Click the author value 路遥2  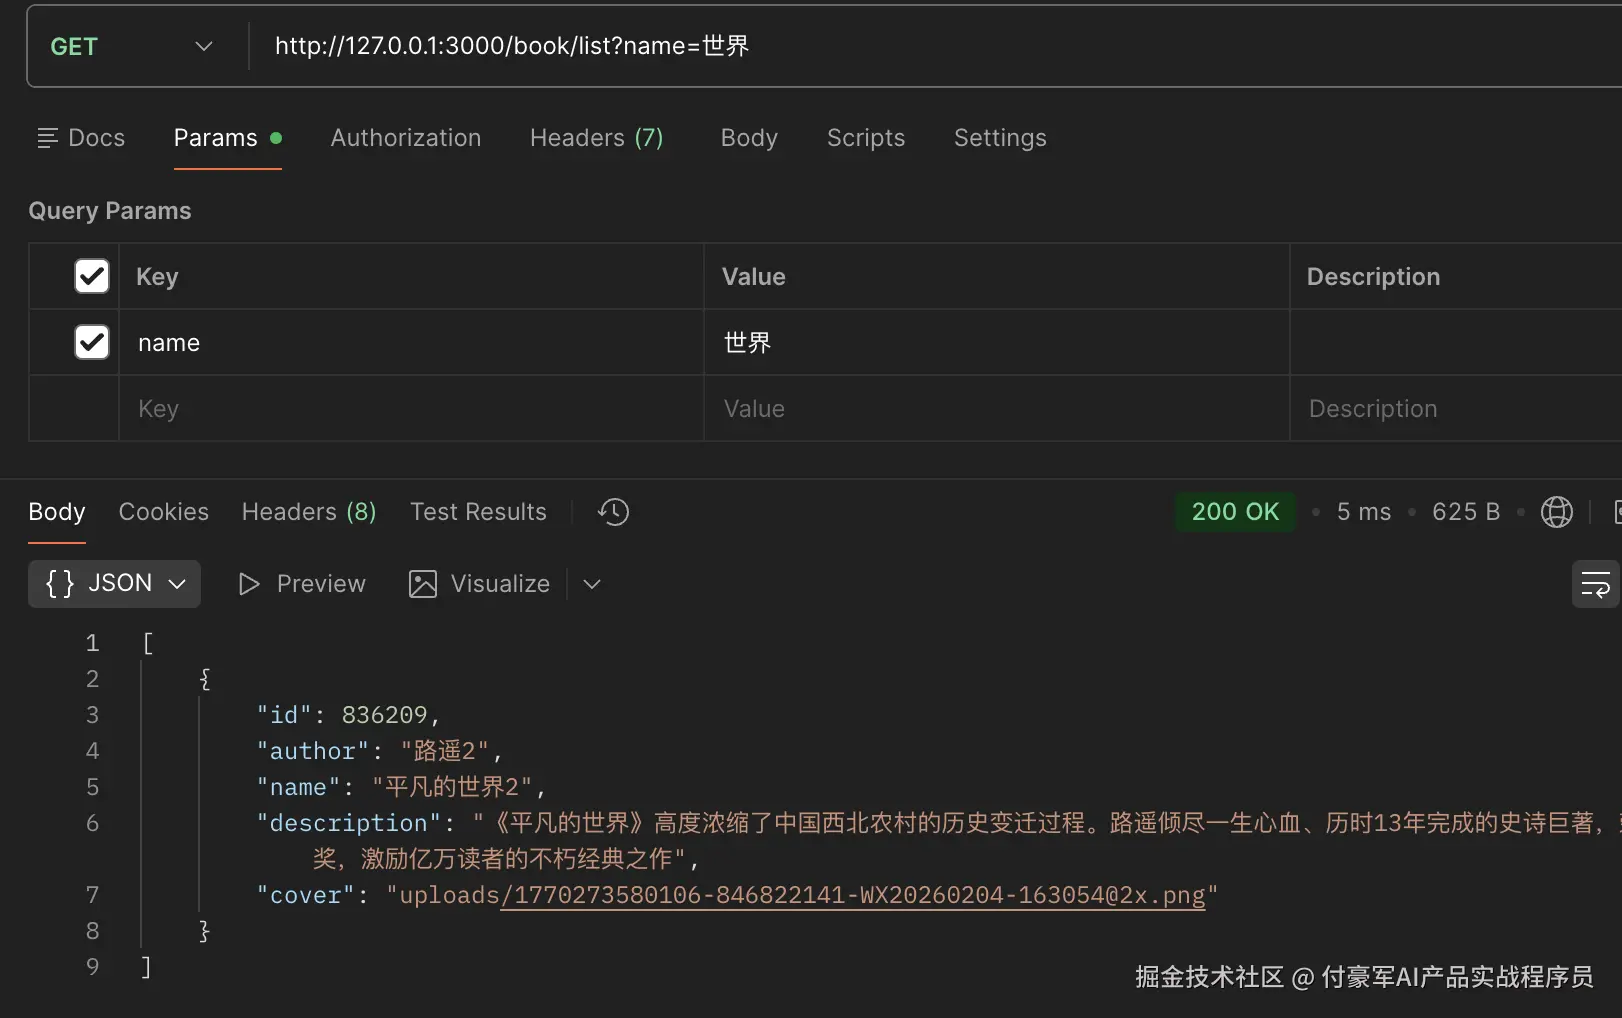click(445, 751)
